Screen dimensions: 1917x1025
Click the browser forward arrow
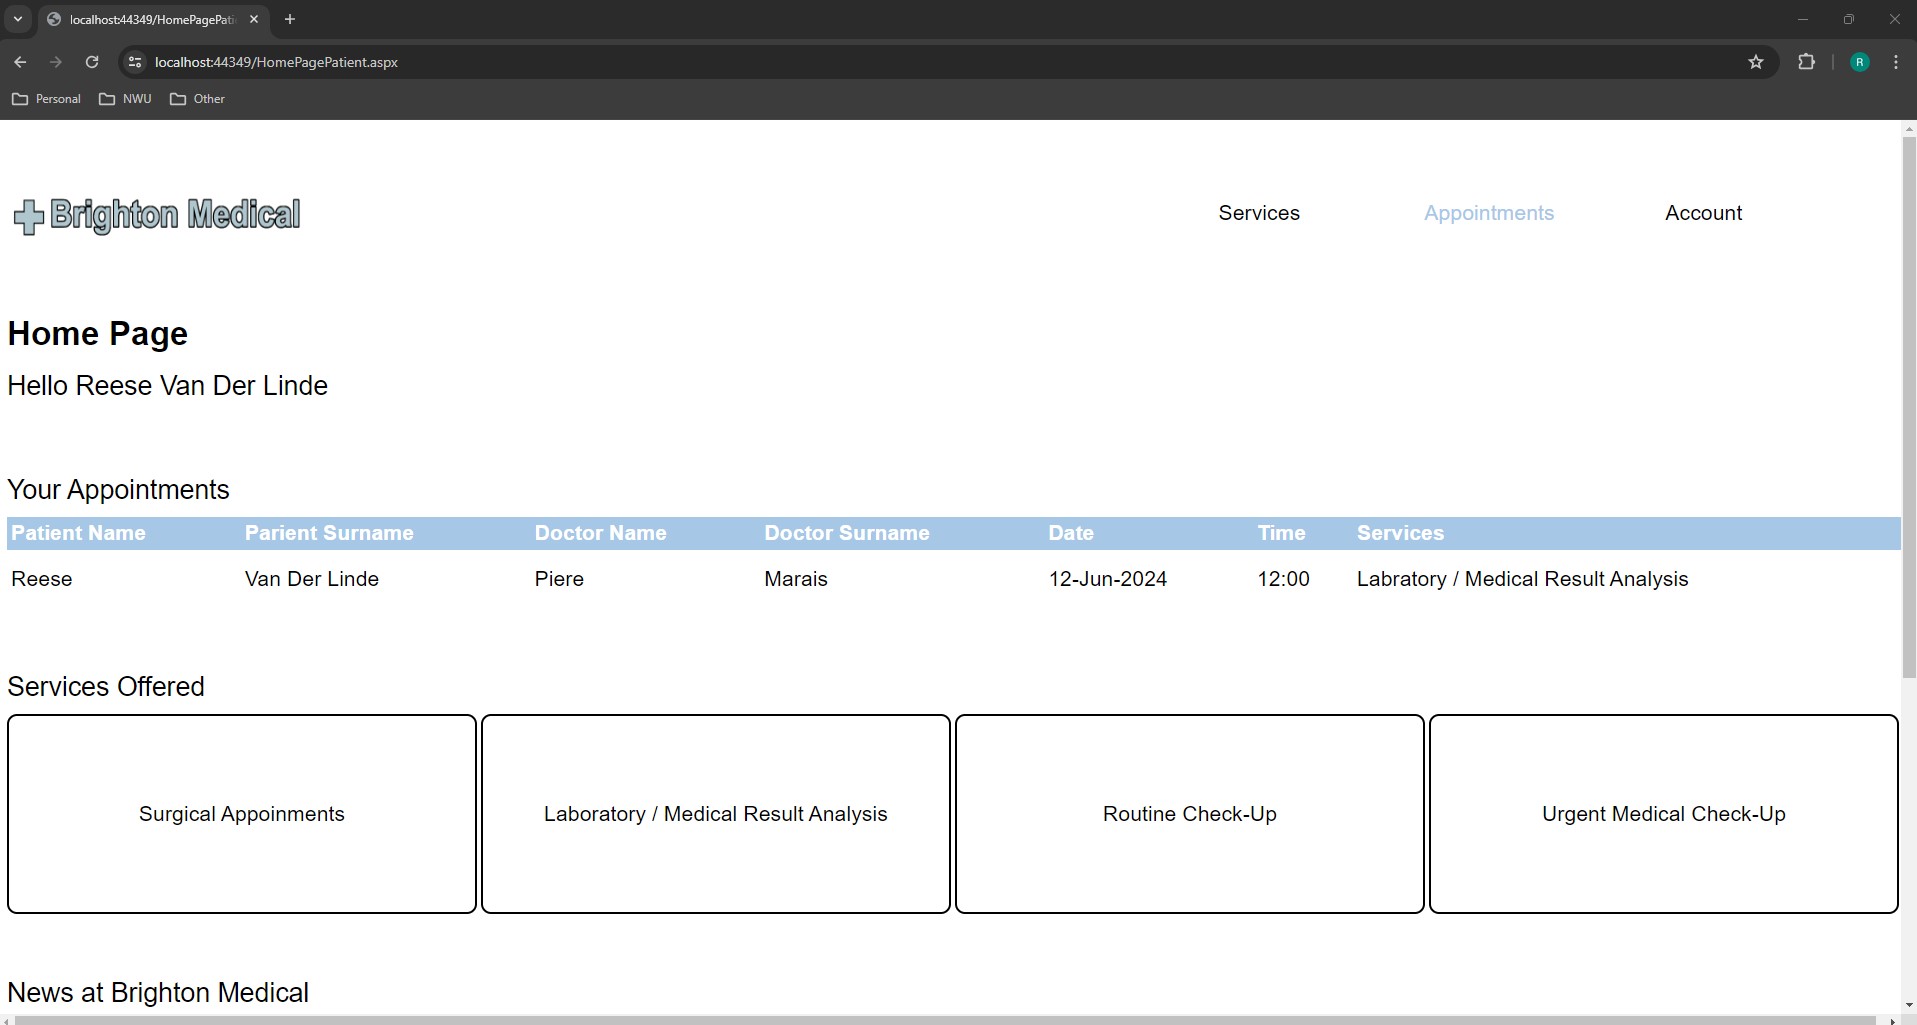[56, 62]
